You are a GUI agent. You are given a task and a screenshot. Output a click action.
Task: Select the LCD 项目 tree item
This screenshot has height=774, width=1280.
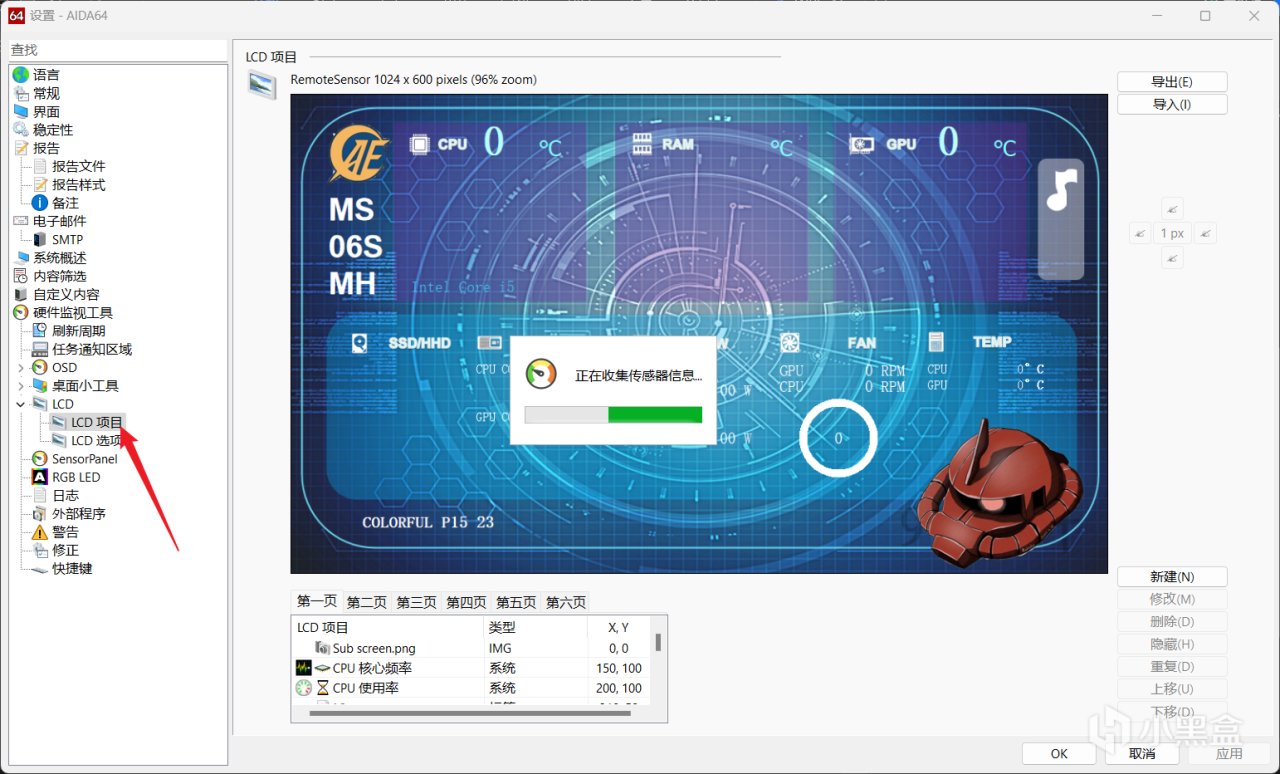click(x=97, y=423)
